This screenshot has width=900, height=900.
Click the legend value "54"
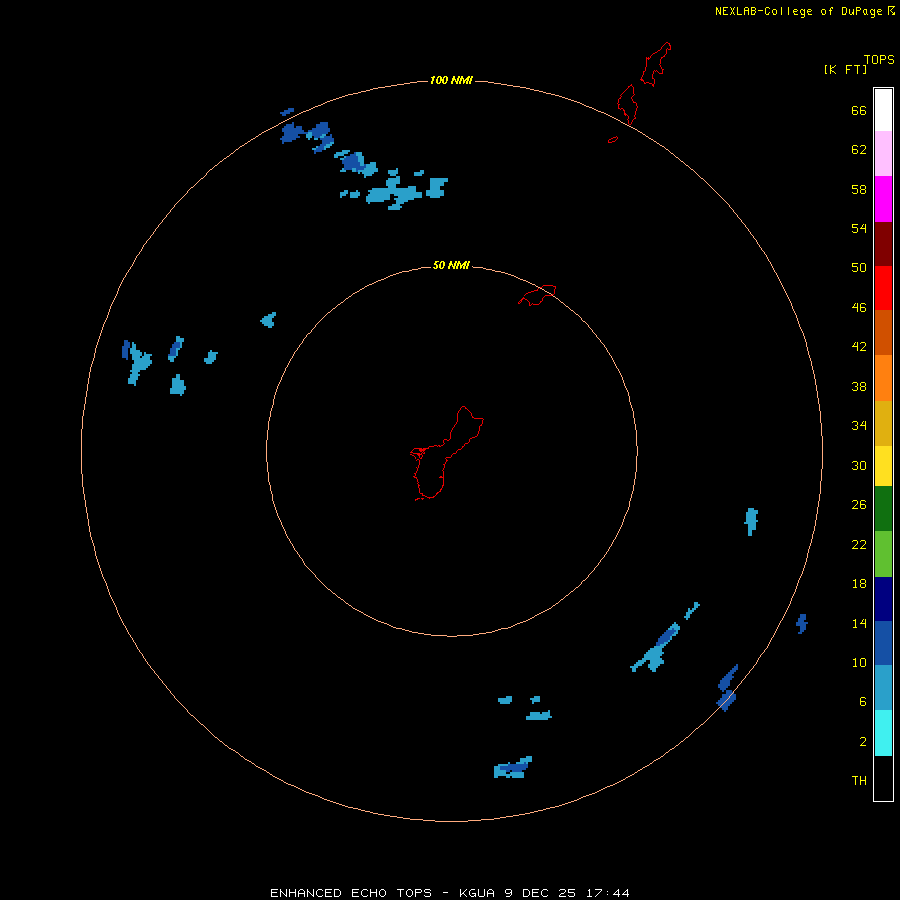(x=859, y=228)
